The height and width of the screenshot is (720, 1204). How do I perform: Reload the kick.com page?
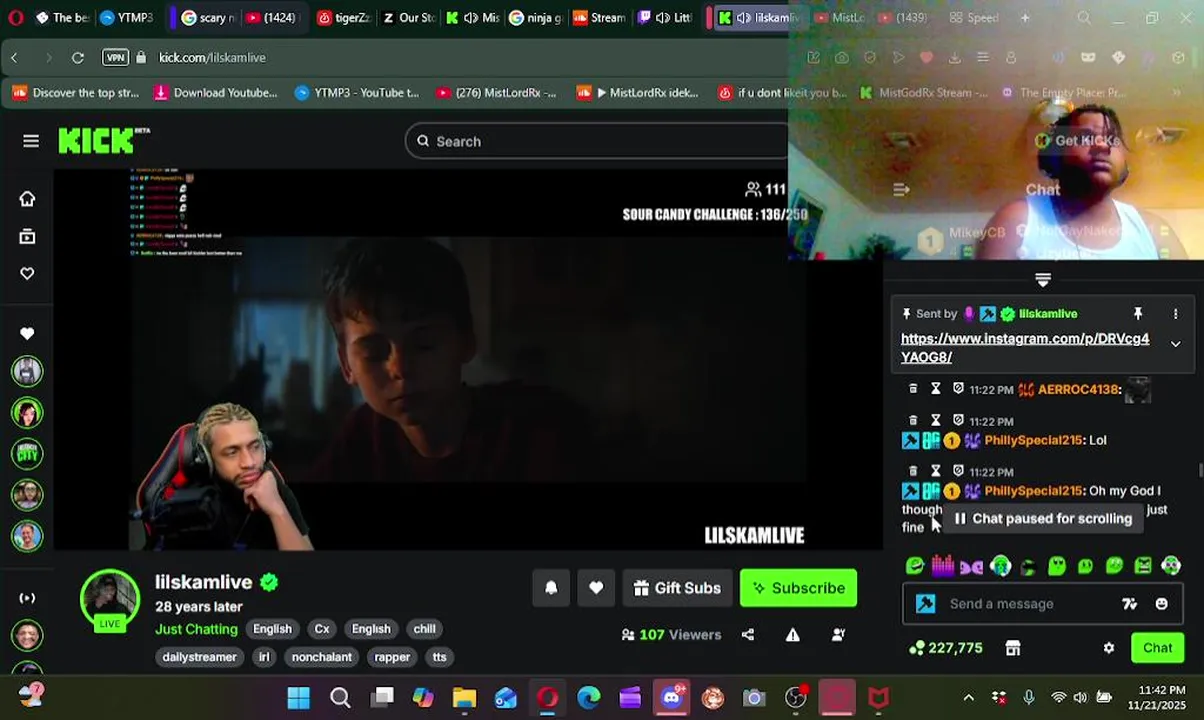[x=77, y=58]
